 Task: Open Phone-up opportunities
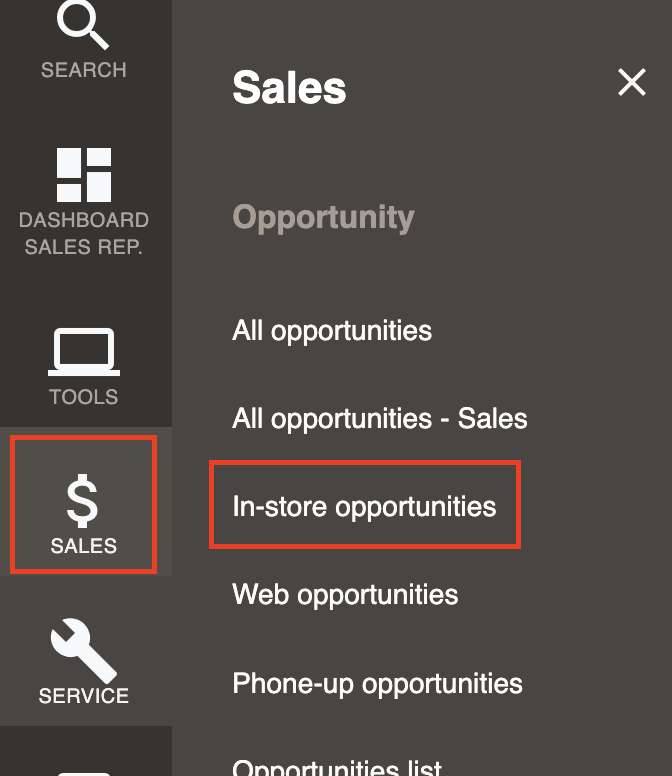(377, 683)
